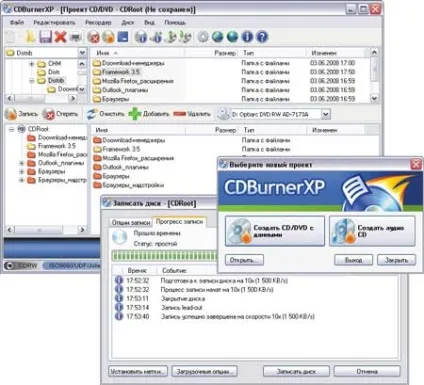The height and width of the screenshot is (385, 424).
Task: Open the Помощь menu
Action: [x=175, y=23]
